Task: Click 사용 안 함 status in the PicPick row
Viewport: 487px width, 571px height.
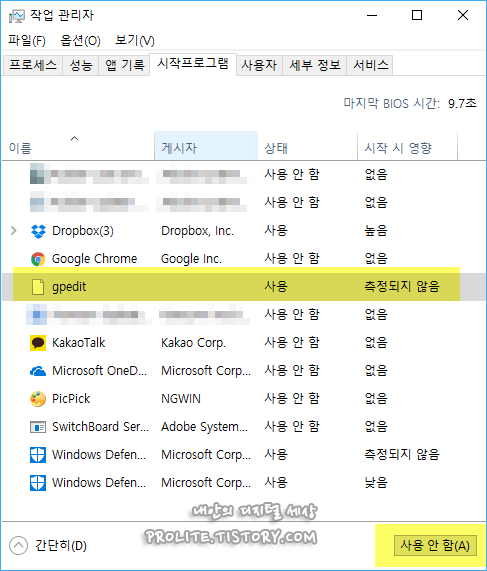Action: pyautogui.click(x=292, y=399)
